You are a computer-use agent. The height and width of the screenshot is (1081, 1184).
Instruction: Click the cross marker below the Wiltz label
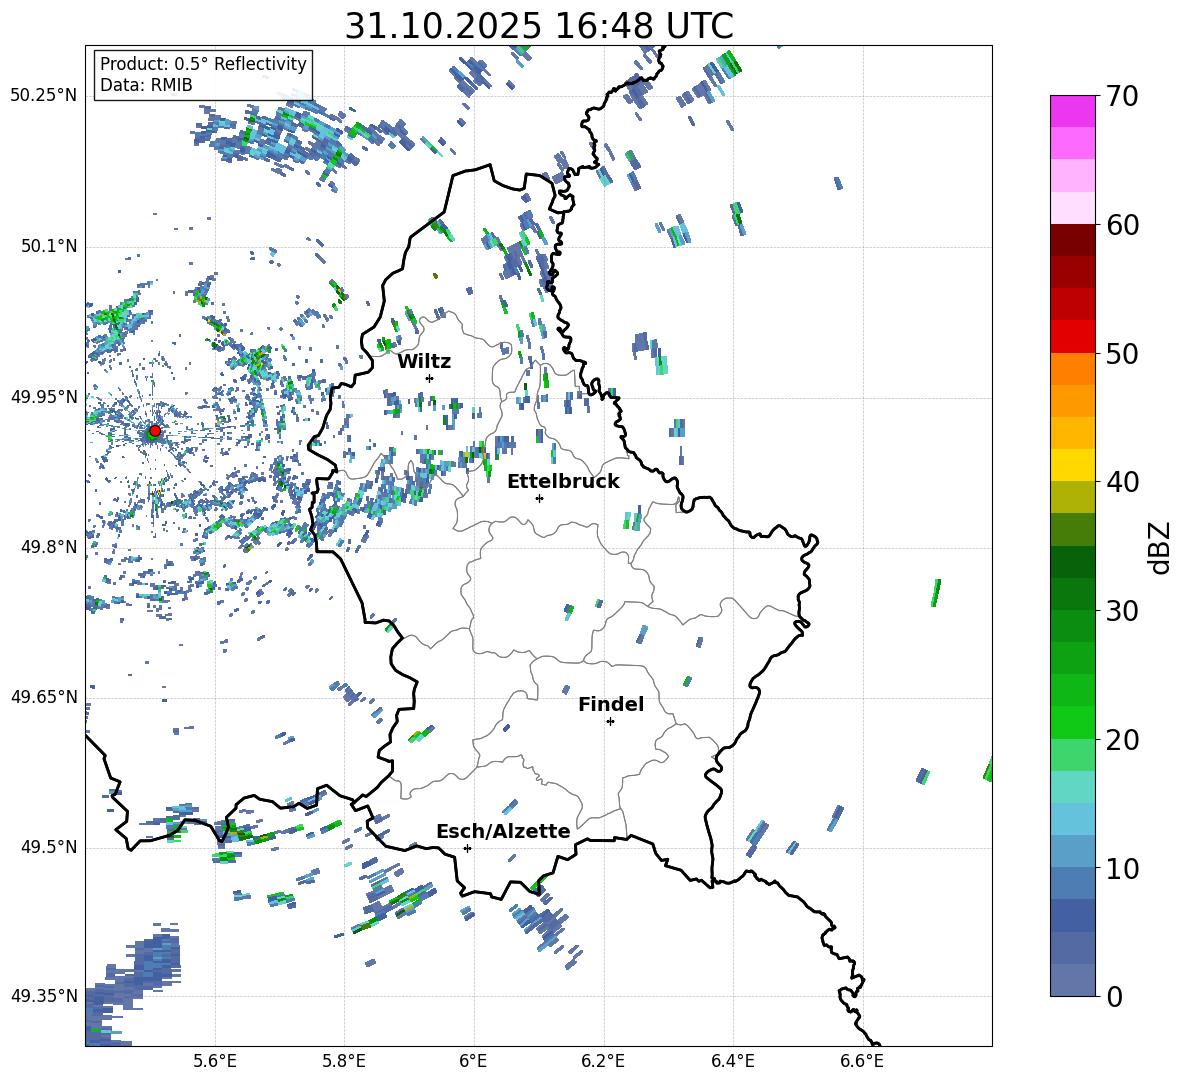click(429, 378)
